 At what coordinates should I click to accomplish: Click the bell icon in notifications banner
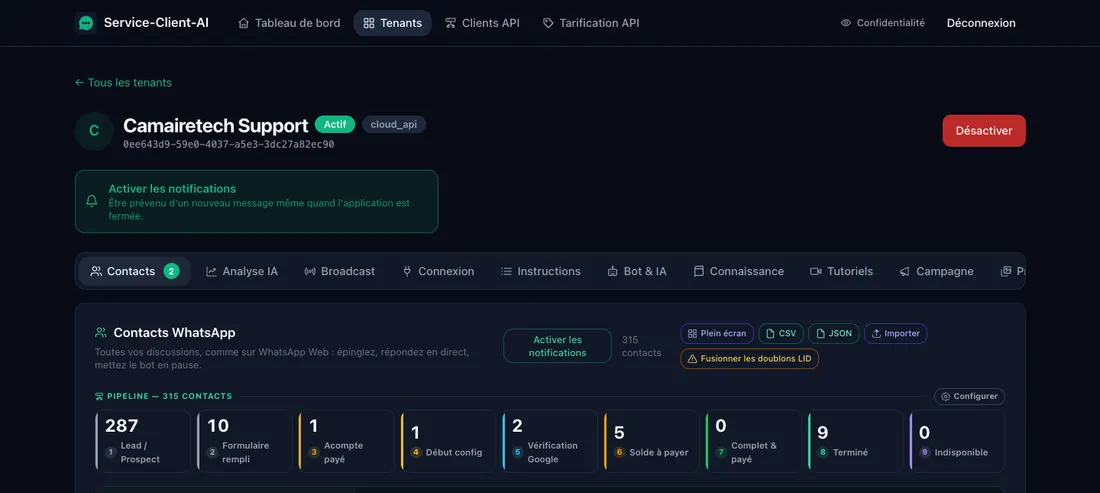92,201
